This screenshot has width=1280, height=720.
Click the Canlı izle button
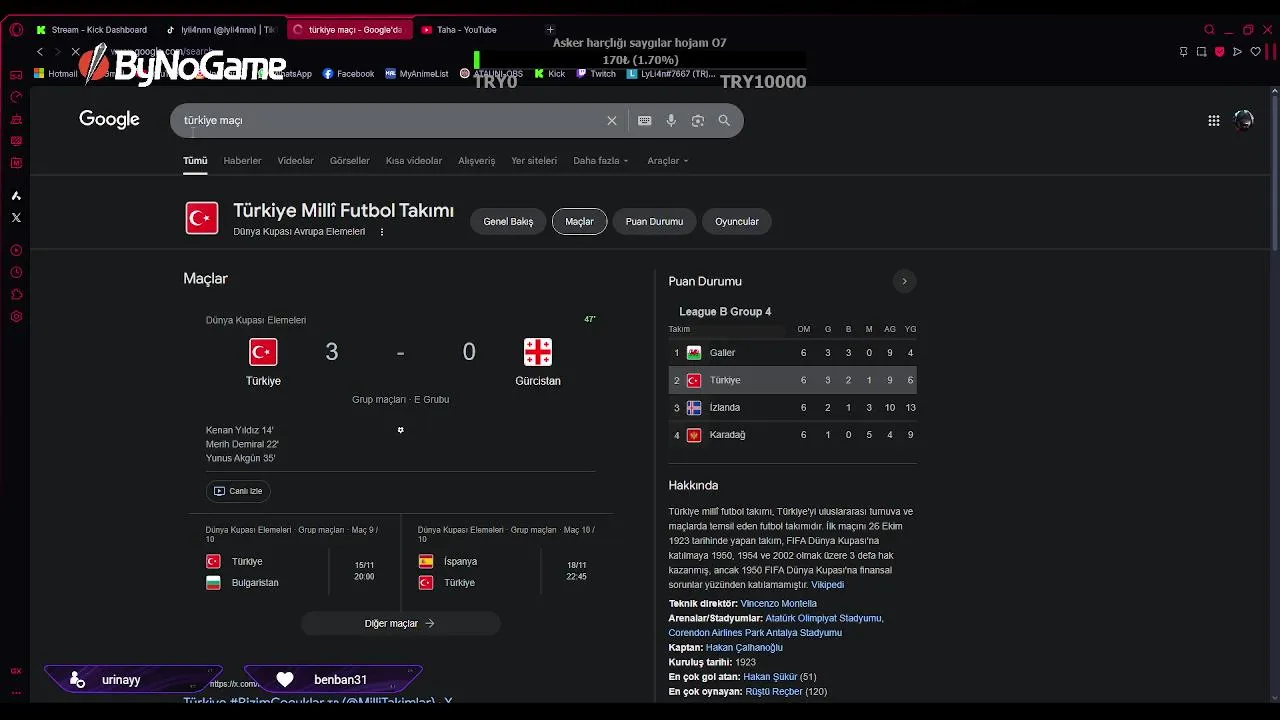tap(238, 491)
